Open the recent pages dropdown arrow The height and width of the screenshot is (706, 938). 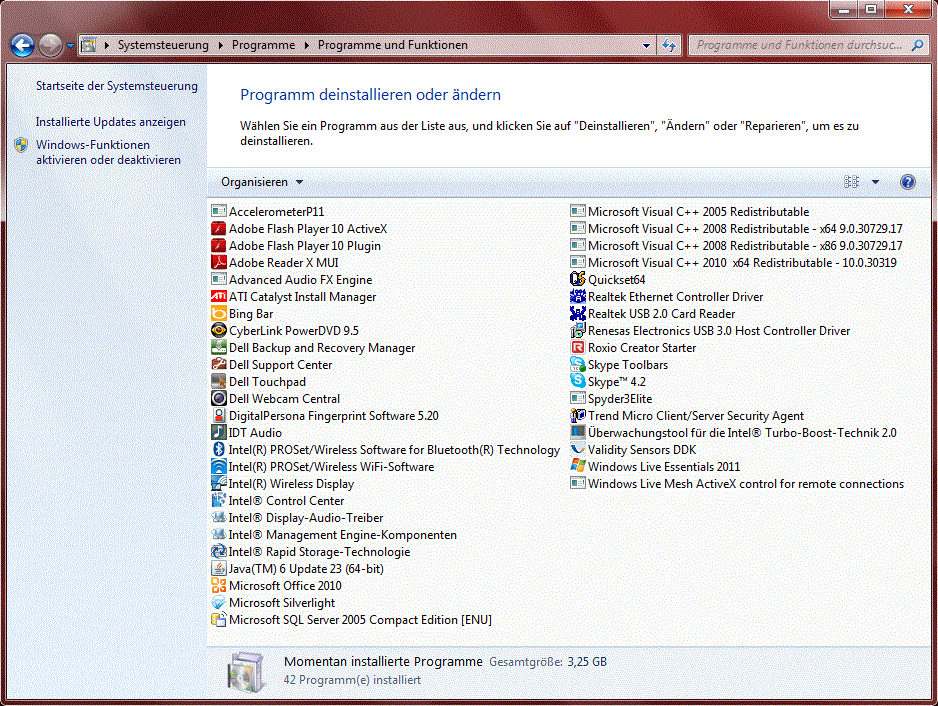click(70, 45)
